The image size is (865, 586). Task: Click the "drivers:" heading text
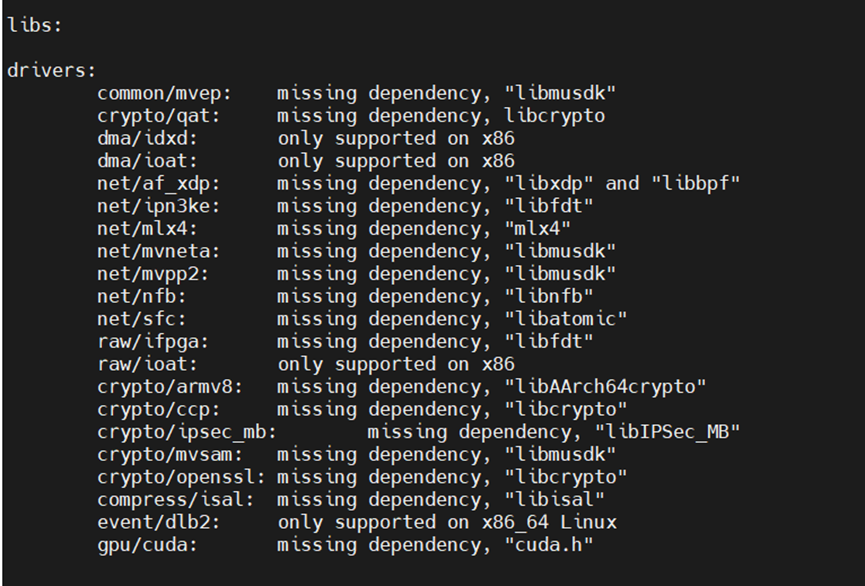pos(51,71)
